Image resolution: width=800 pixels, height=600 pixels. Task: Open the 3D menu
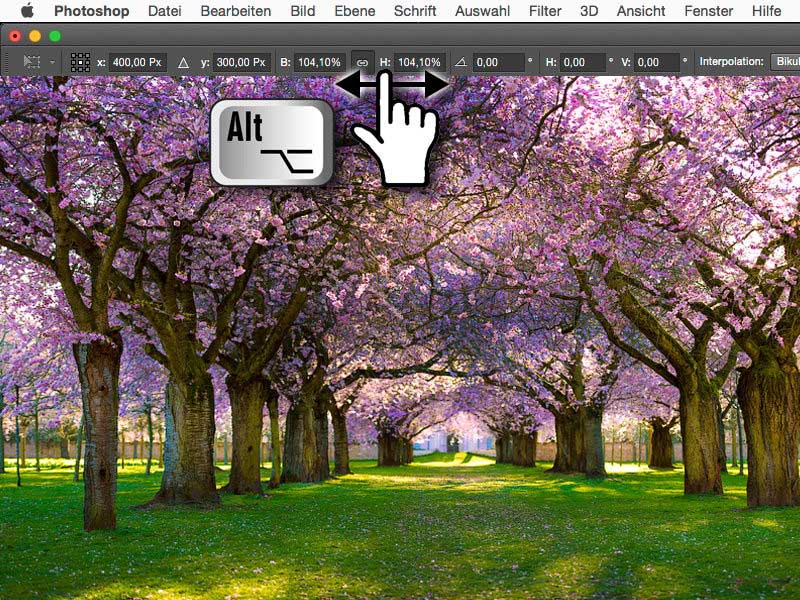(x=589, y=11)
